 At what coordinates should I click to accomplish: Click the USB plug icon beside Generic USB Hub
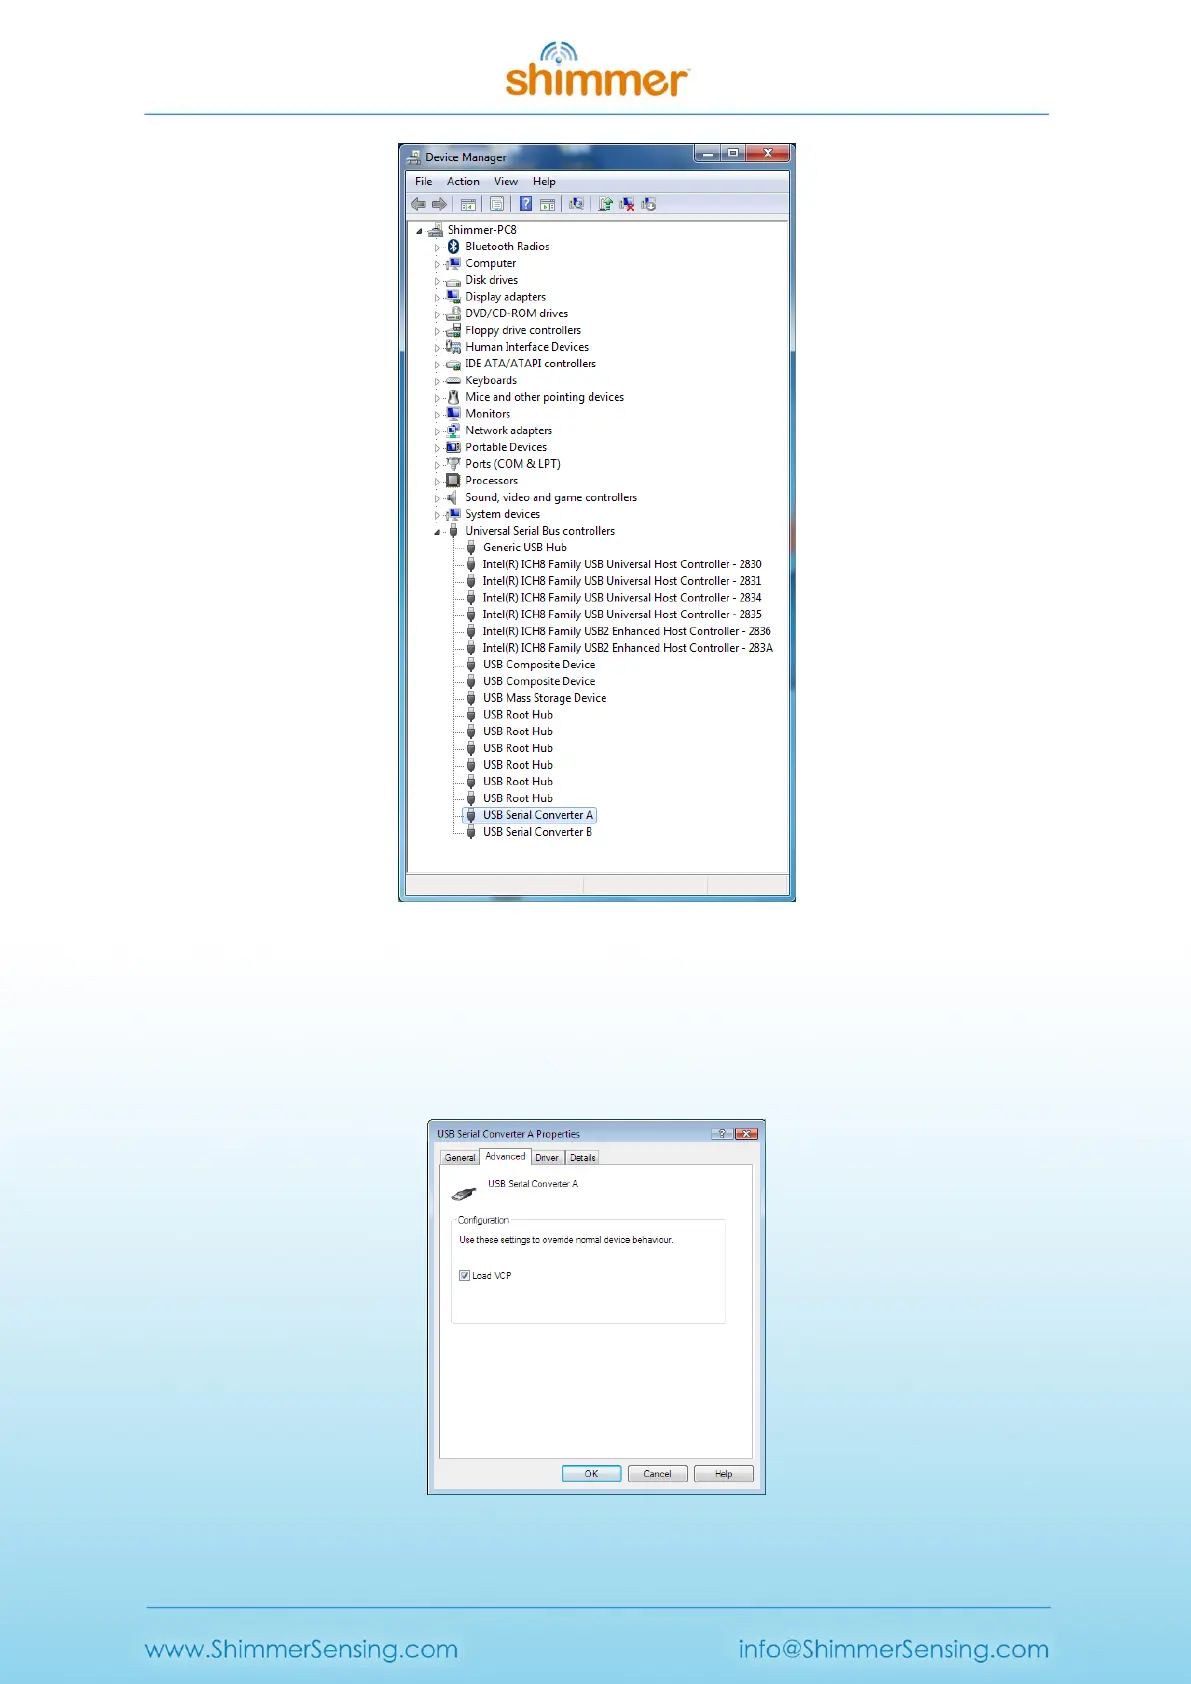471,547
